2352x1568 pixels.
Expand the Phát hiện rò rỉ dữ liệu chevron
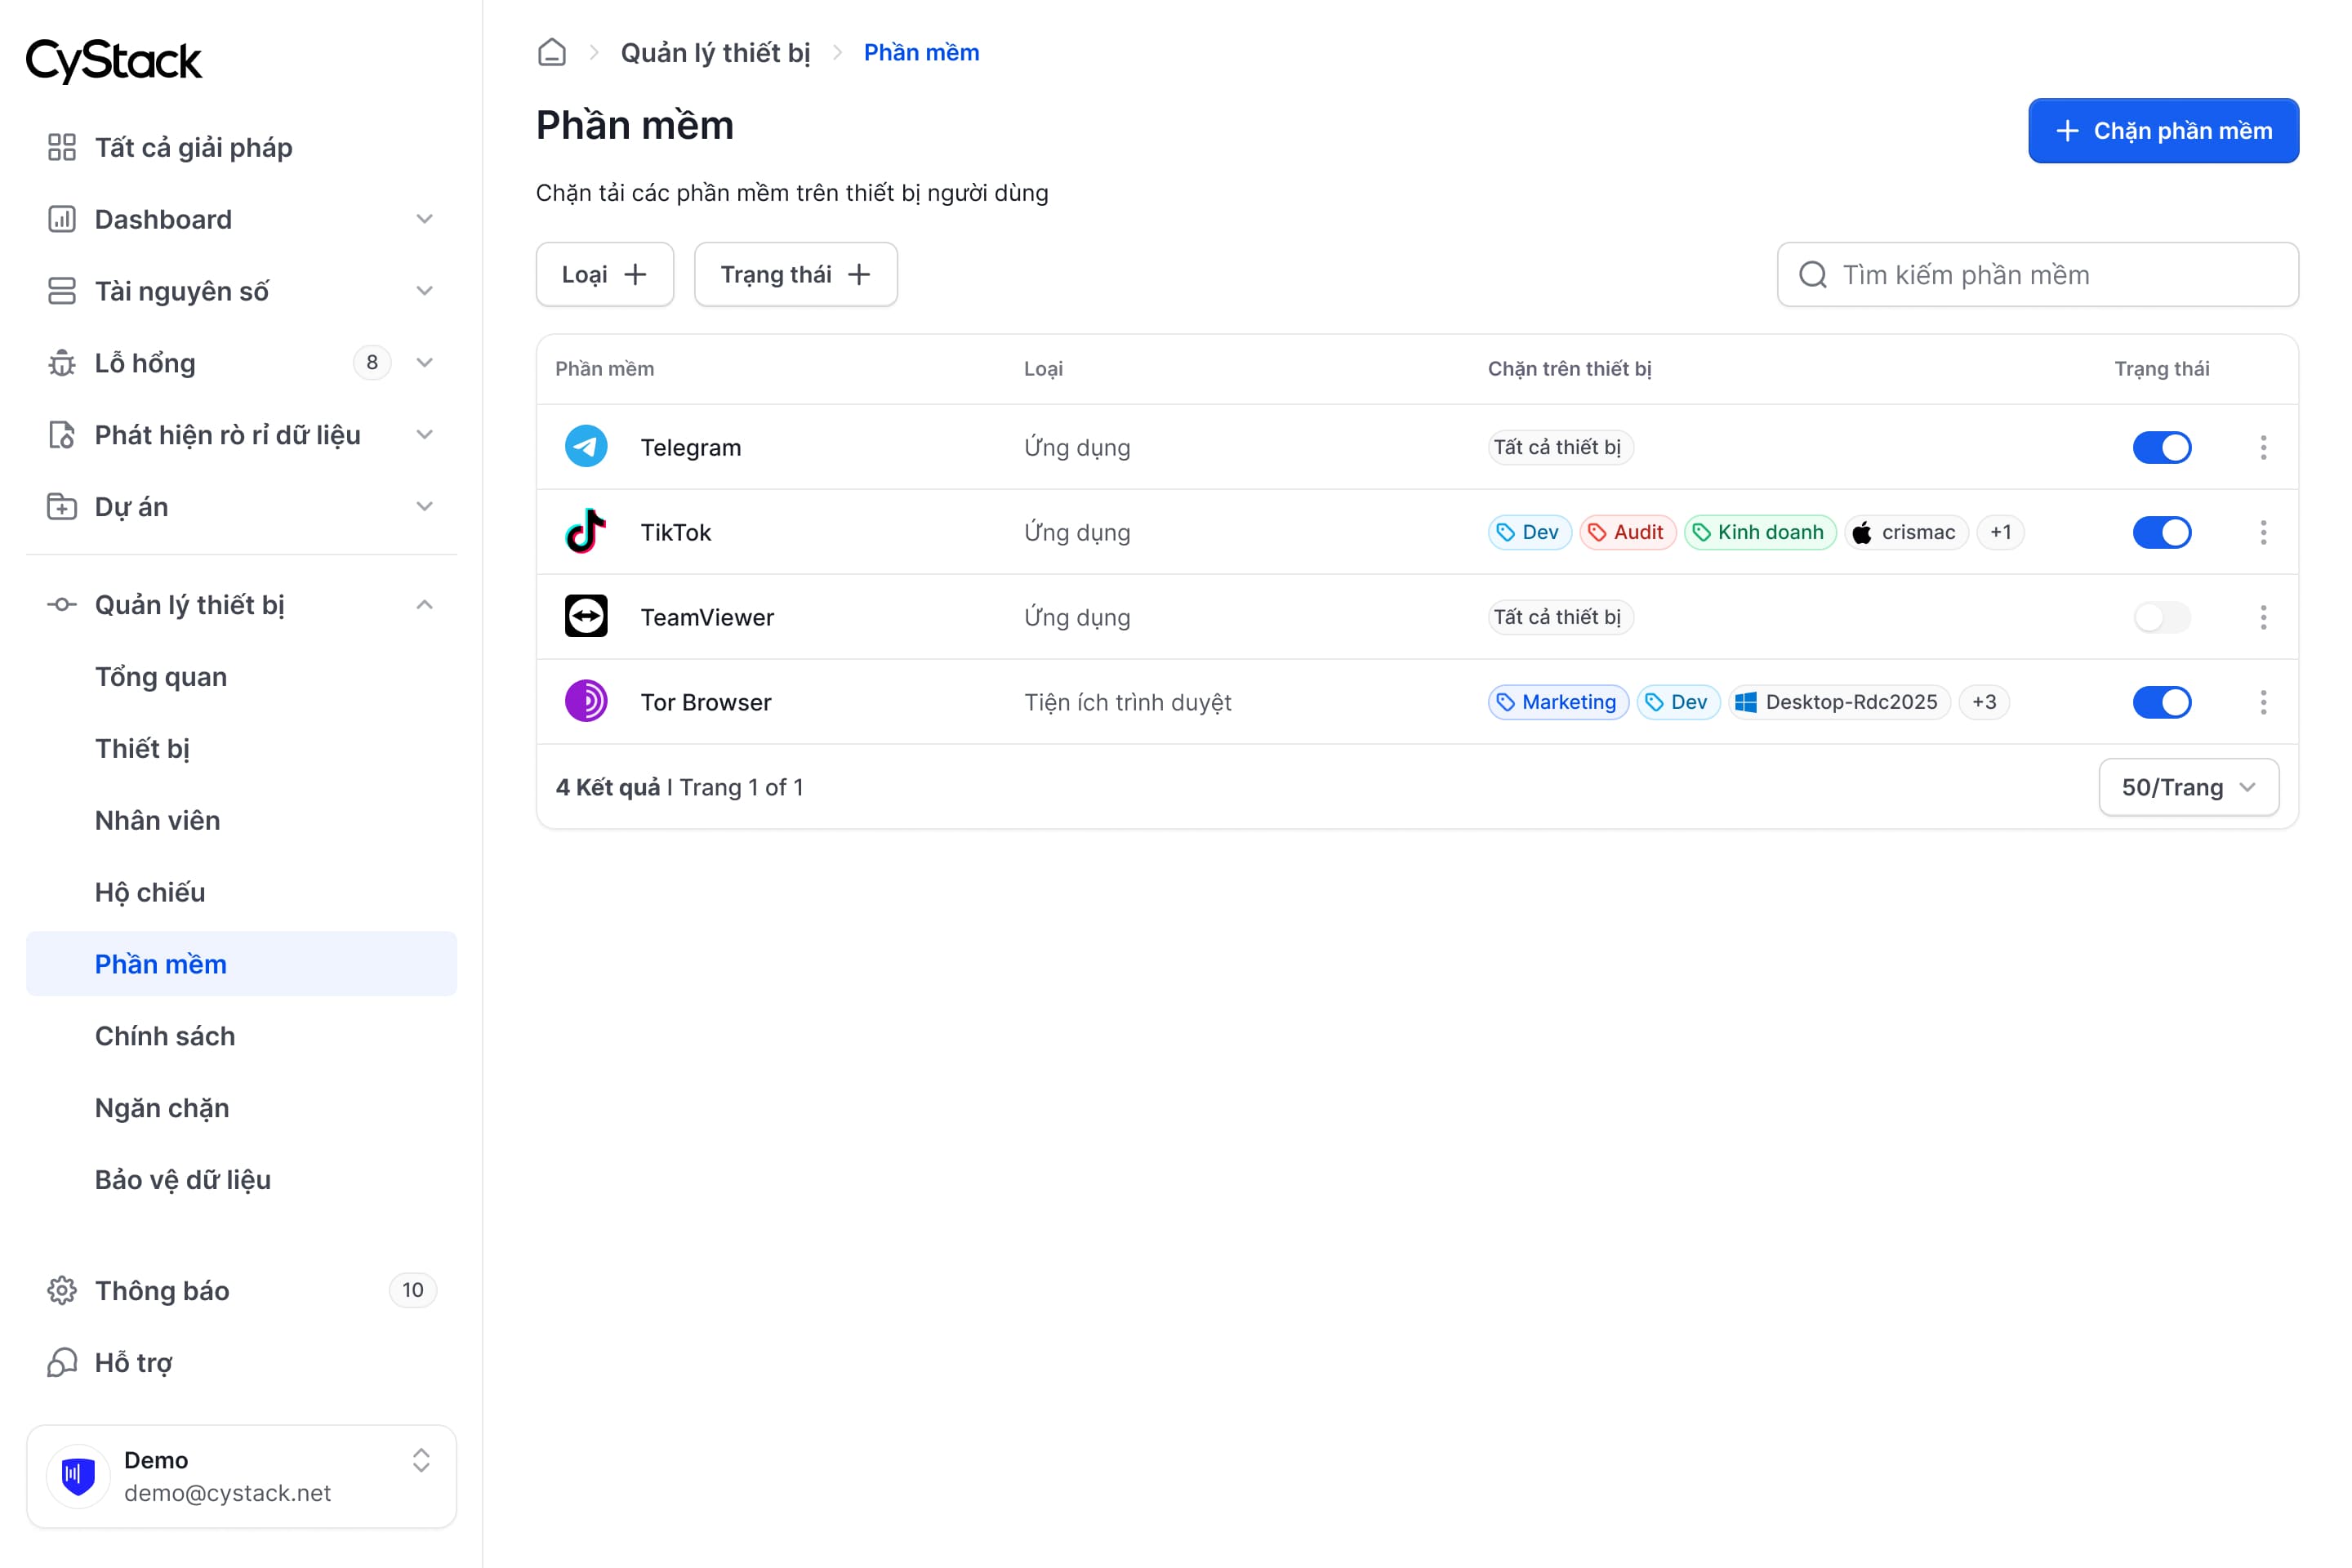point(425,435)
